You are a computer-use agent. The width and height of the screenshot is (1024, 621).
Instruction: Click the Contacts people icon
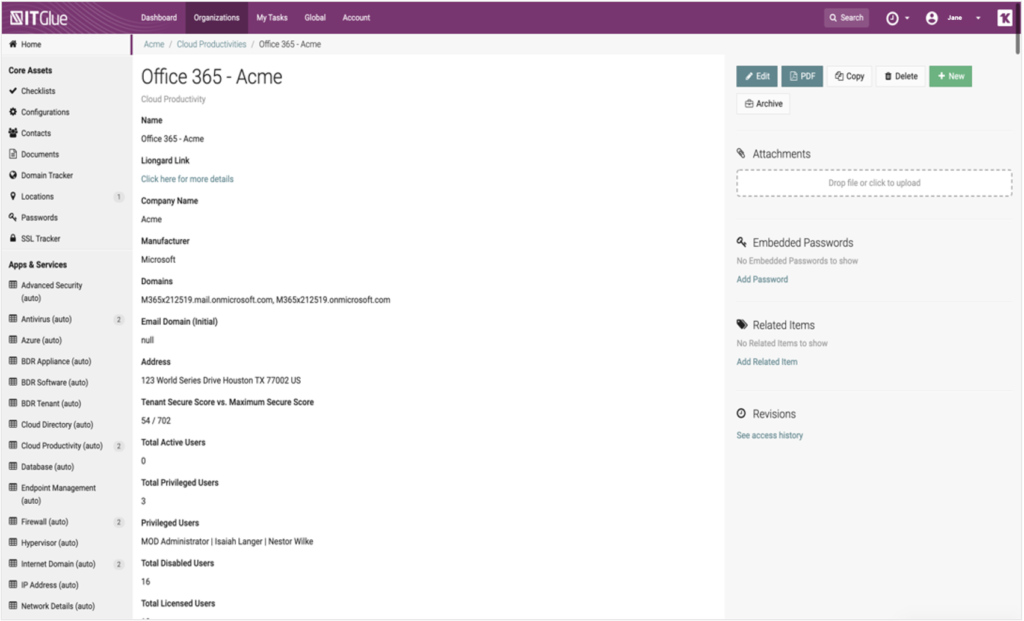[x=12, y=133]
